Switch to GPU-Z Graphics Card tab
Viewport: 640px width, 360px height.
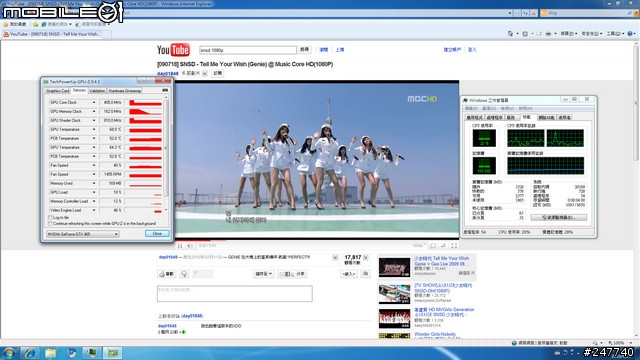pos(58,91)
